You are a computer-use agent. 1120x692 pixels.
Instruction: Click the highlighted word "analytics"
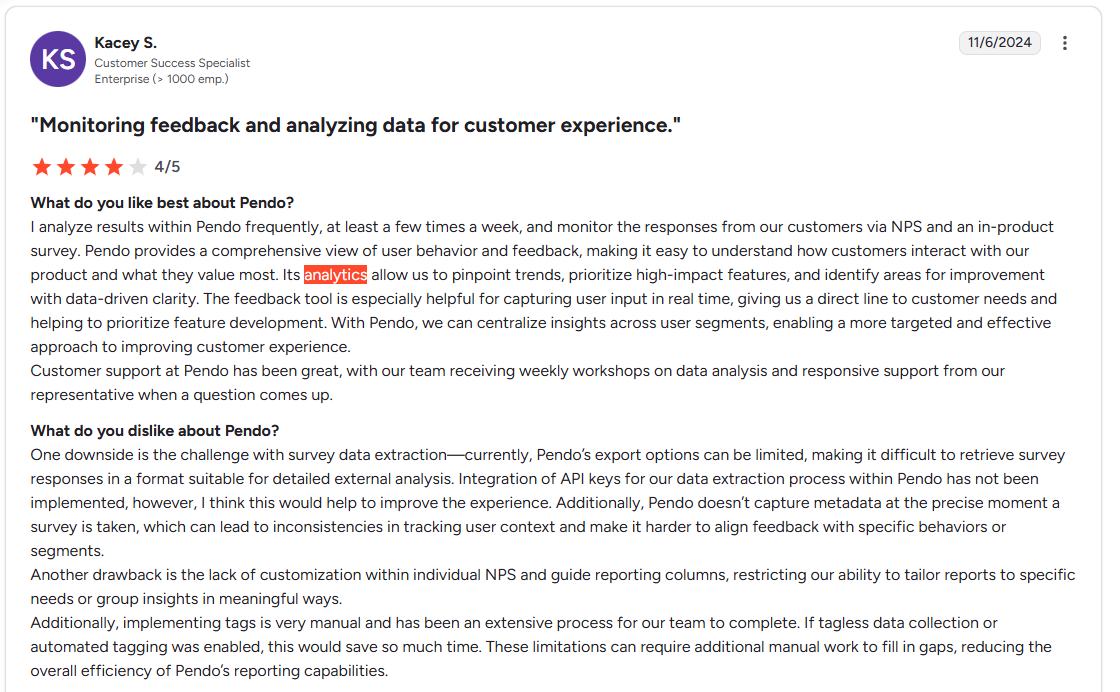pos(335,275)
